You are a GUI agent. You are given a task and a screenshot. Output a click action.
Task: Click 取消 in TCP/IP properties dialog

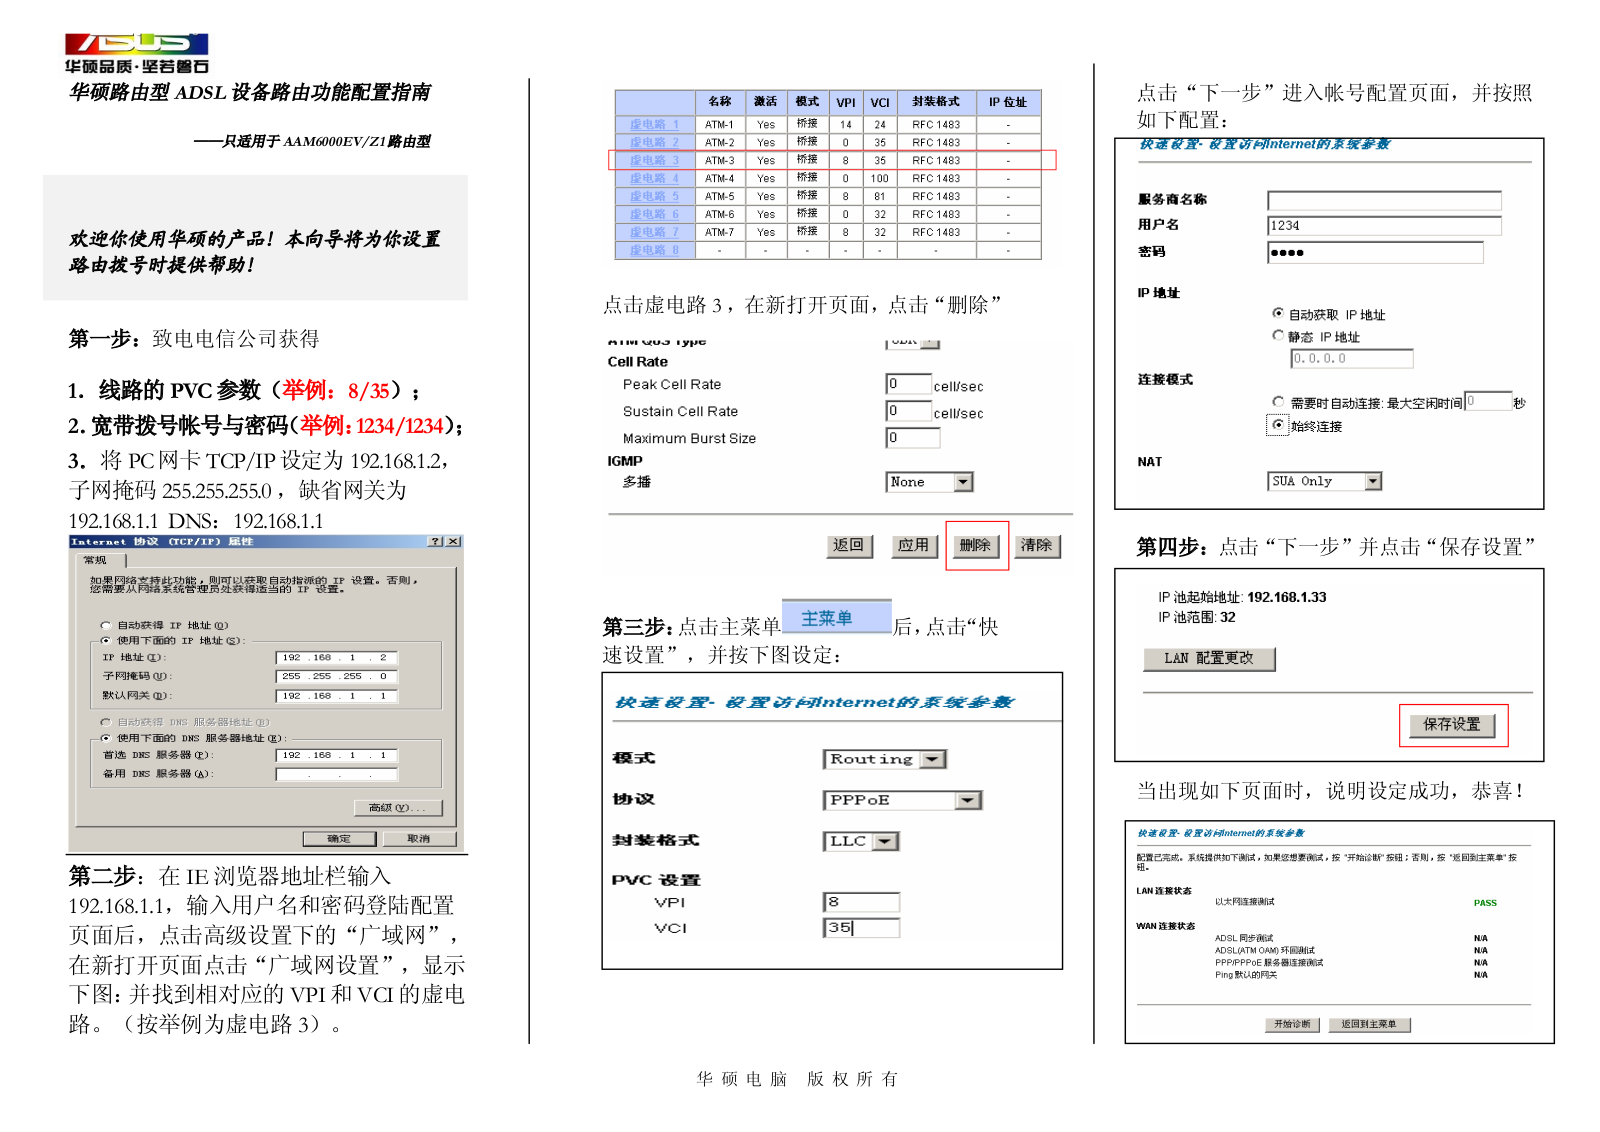418,839
